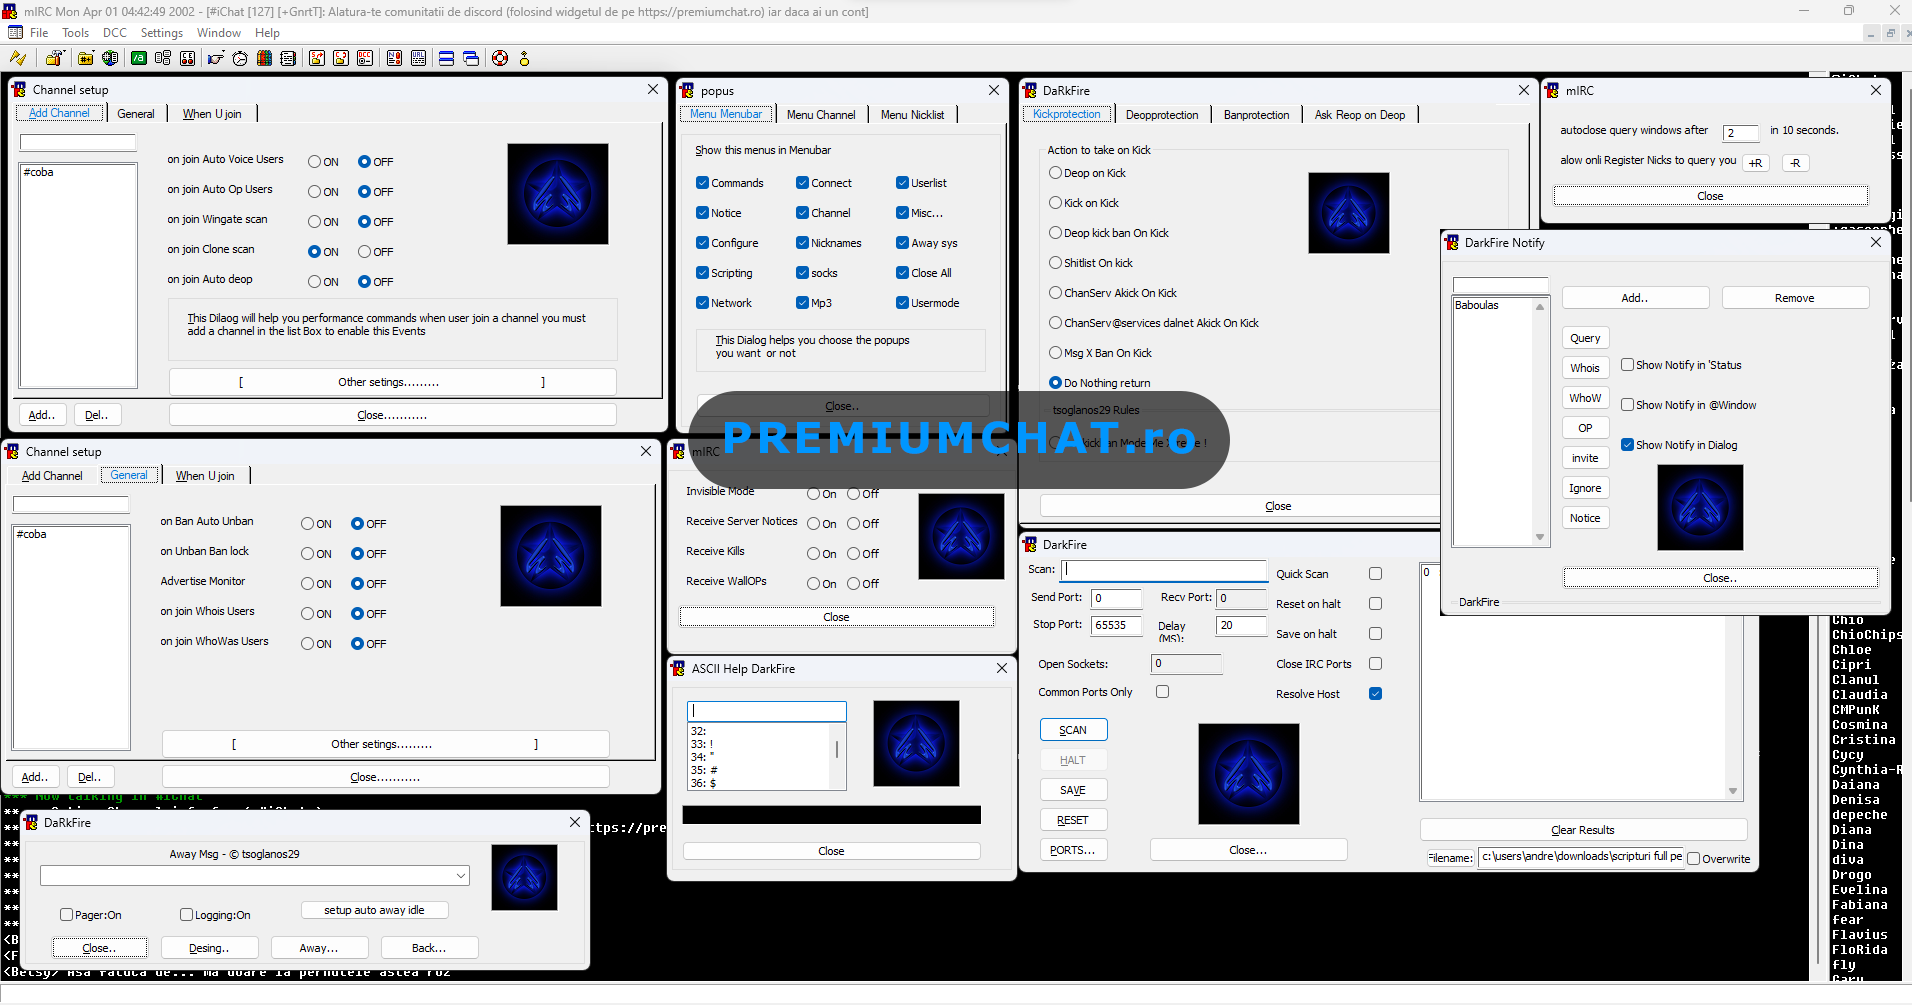Select Baboulas in the notify list
1912x1005 pixels.
pos(1477,305)
